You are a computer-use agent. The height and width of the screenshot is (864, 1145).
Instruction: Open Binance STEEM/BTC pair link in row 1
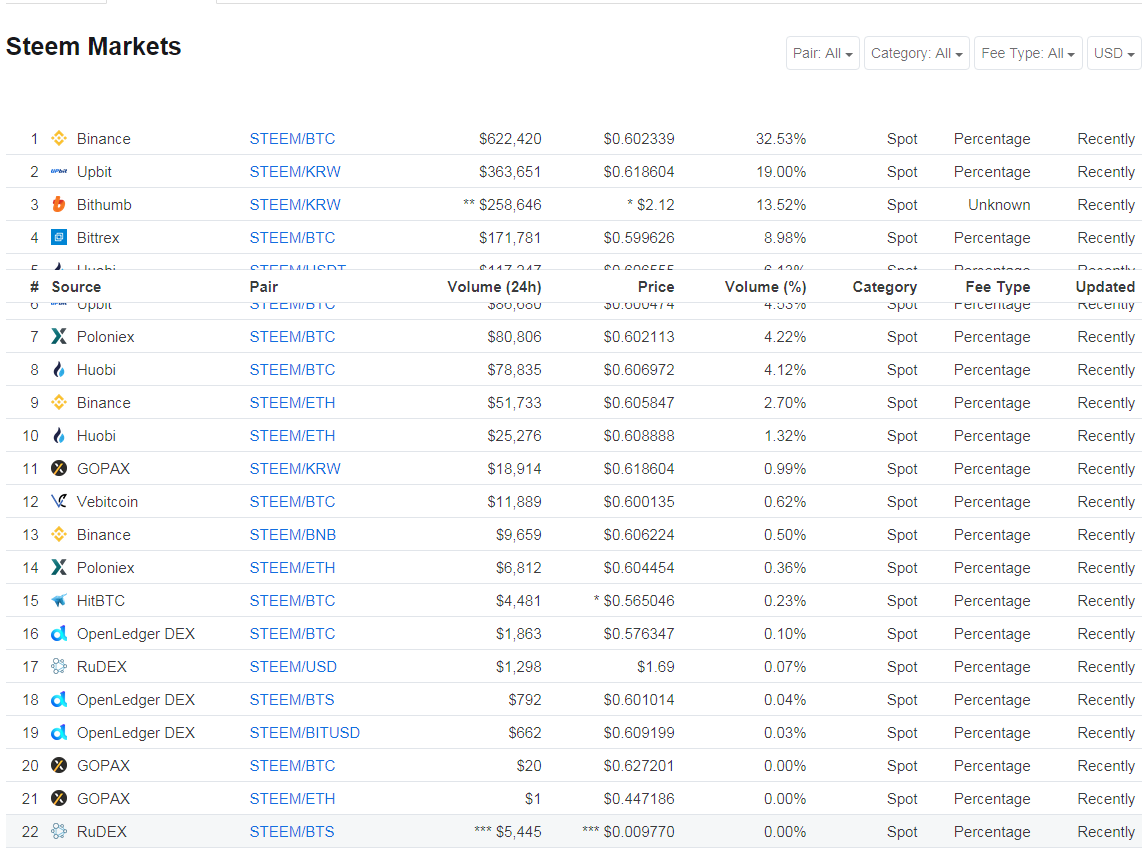[292, 139]
